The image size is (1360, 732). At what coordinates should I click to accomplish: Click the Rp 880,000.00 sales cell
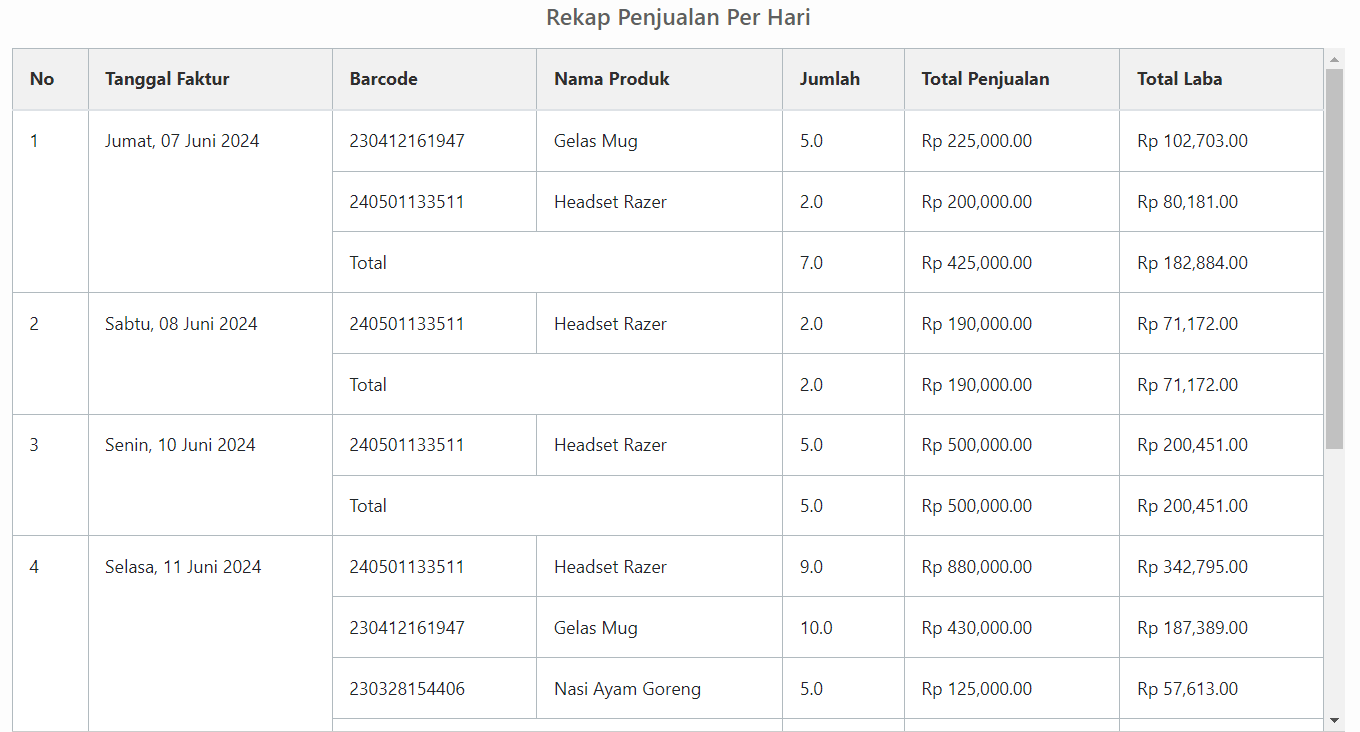(976, 567)
